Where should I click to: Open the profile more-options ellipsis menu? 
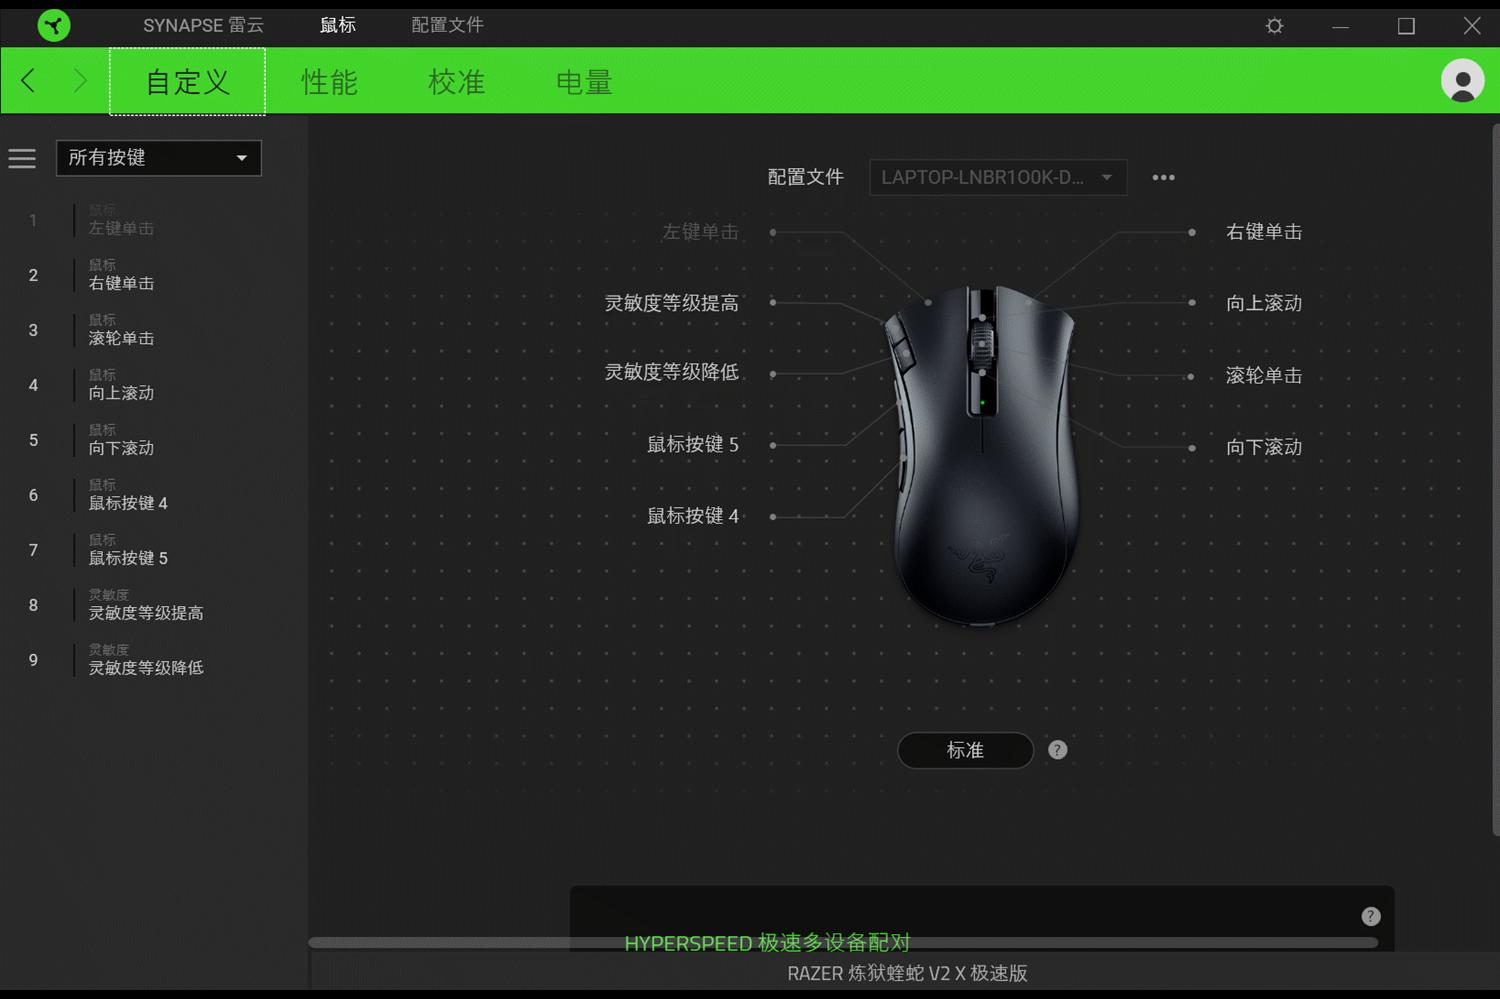[x=1163, y=177]
